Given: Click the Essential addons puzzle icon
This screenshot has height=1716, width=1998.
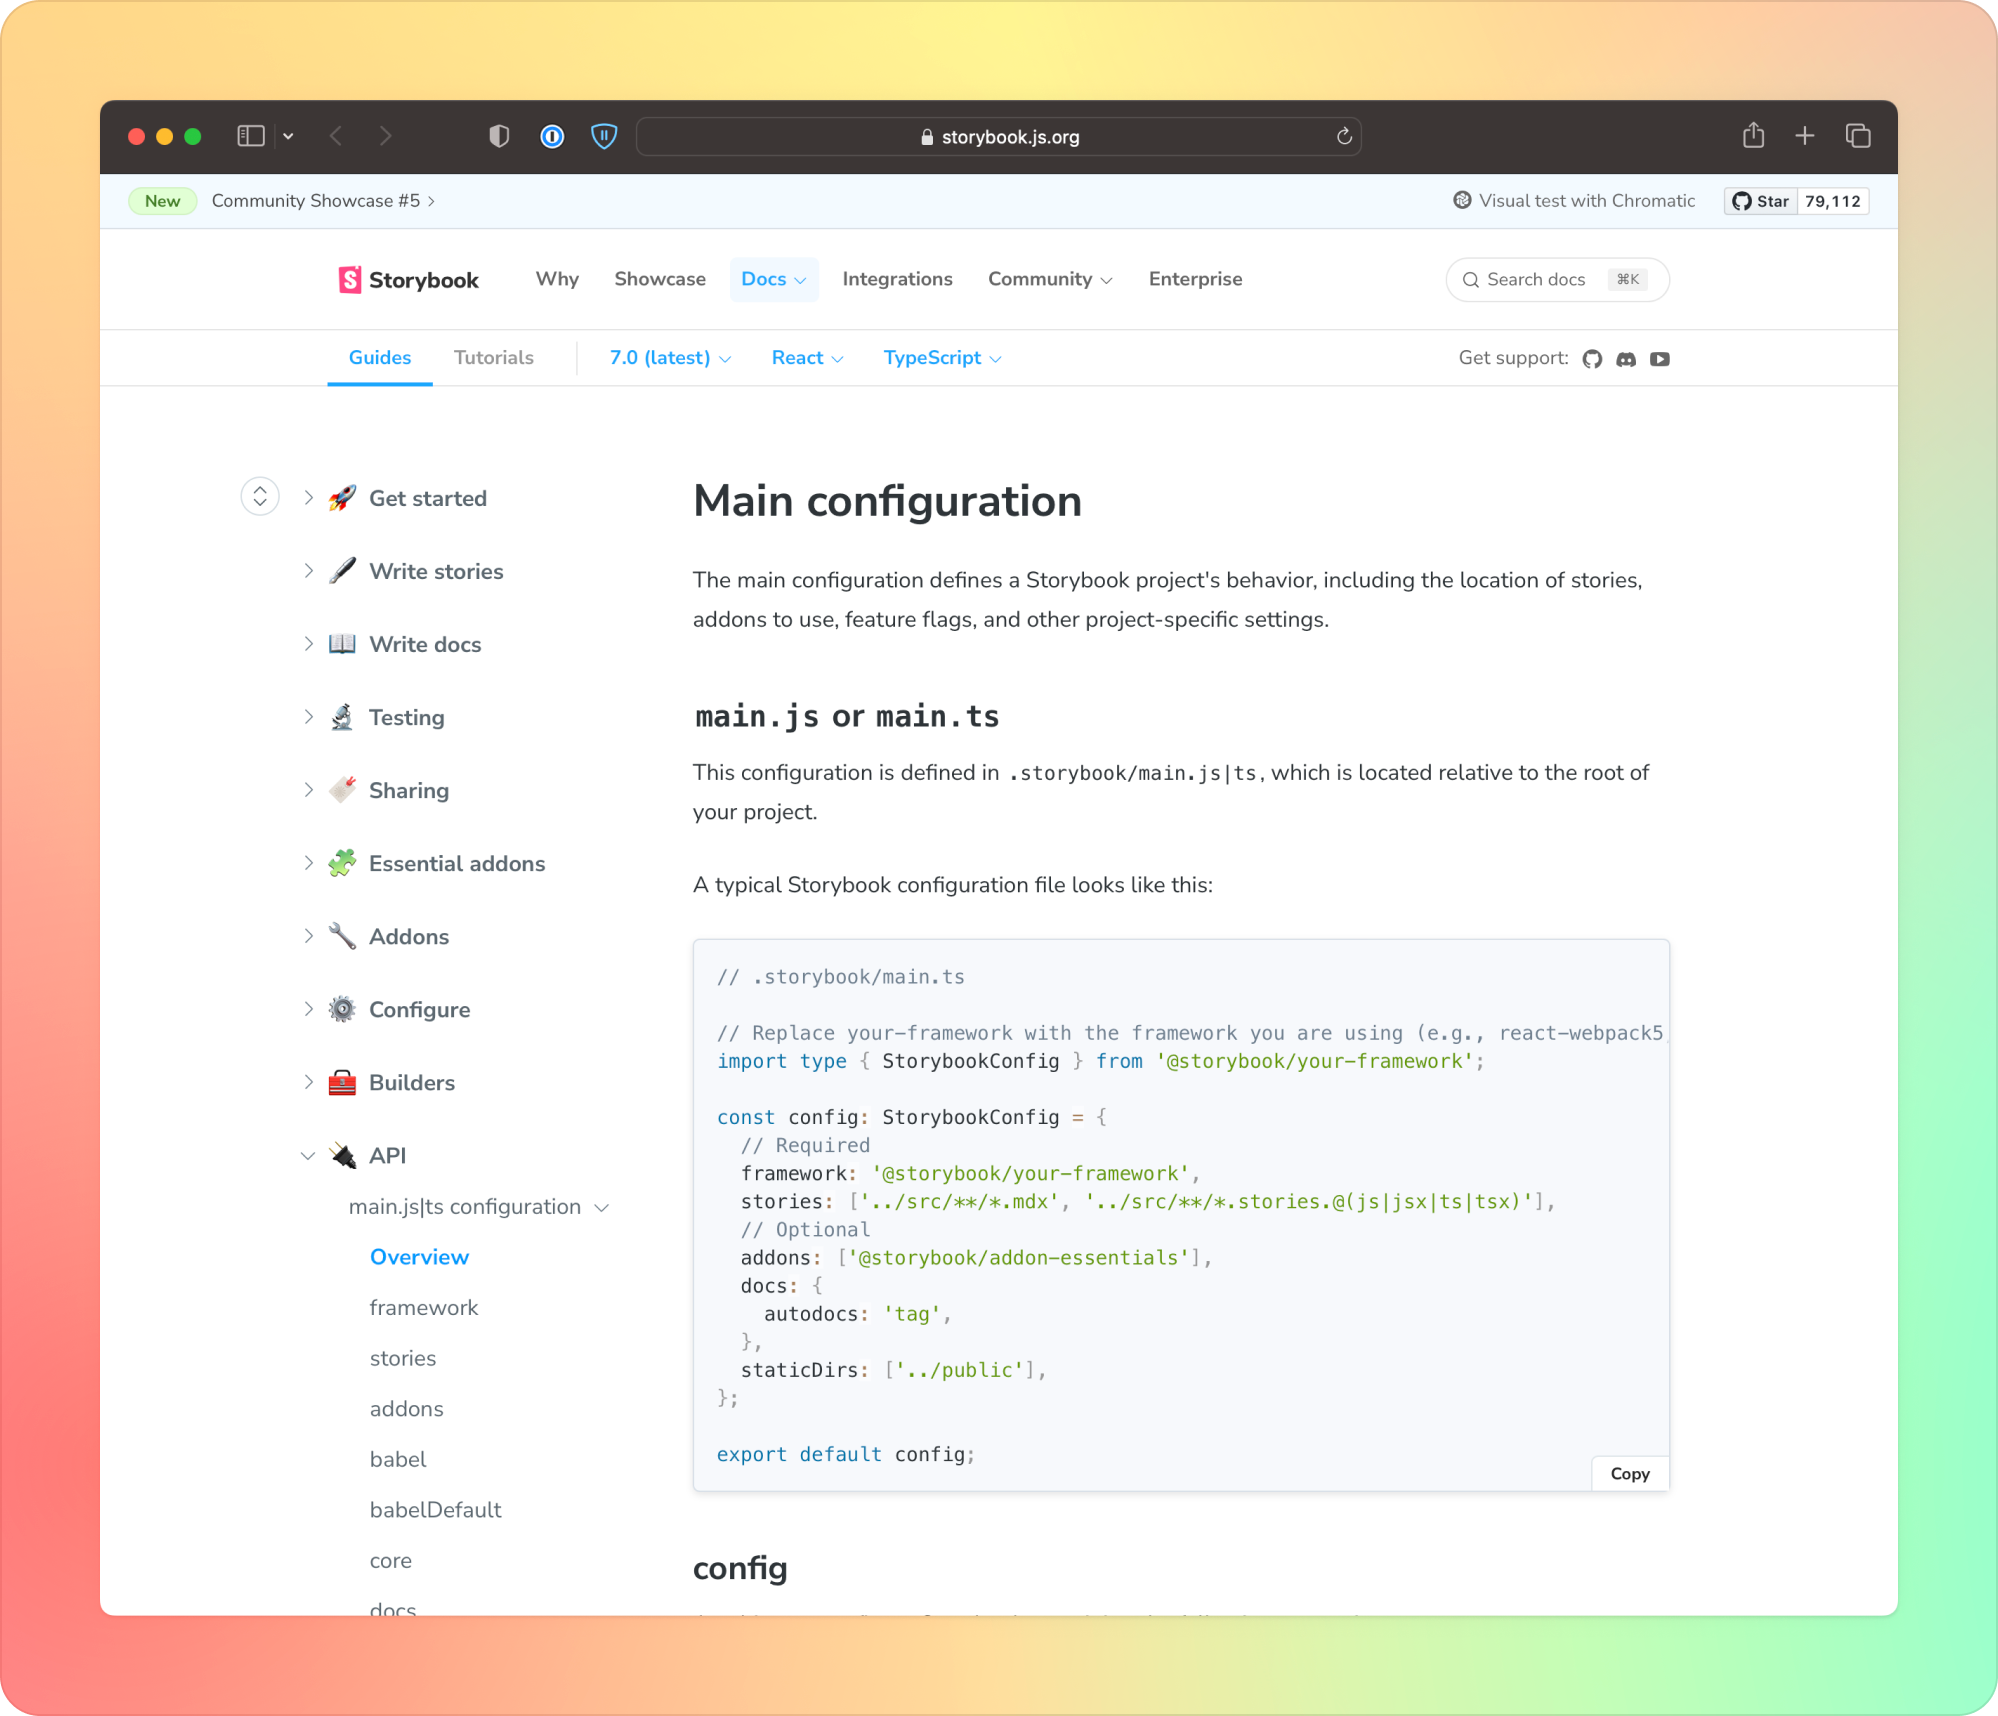Looking at the screenshot, I should [x=342, y=862].
